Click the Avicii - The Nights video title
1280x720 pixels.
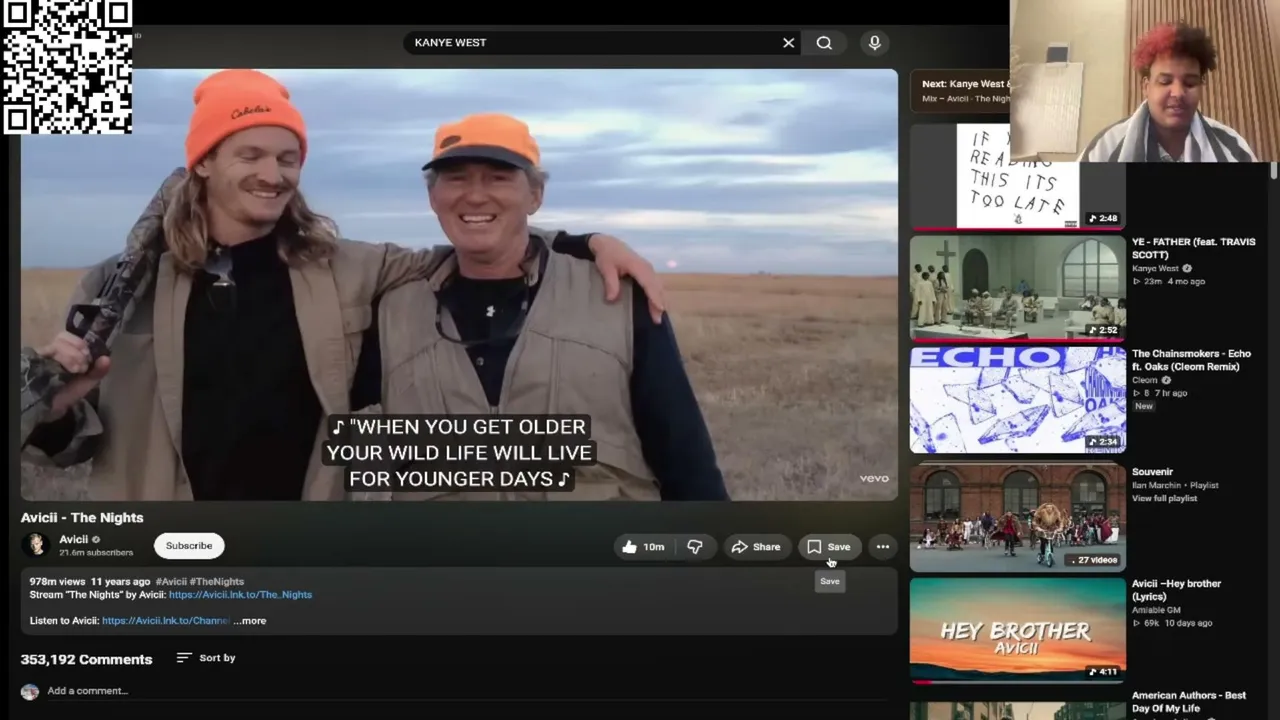(x=82, y=518)
